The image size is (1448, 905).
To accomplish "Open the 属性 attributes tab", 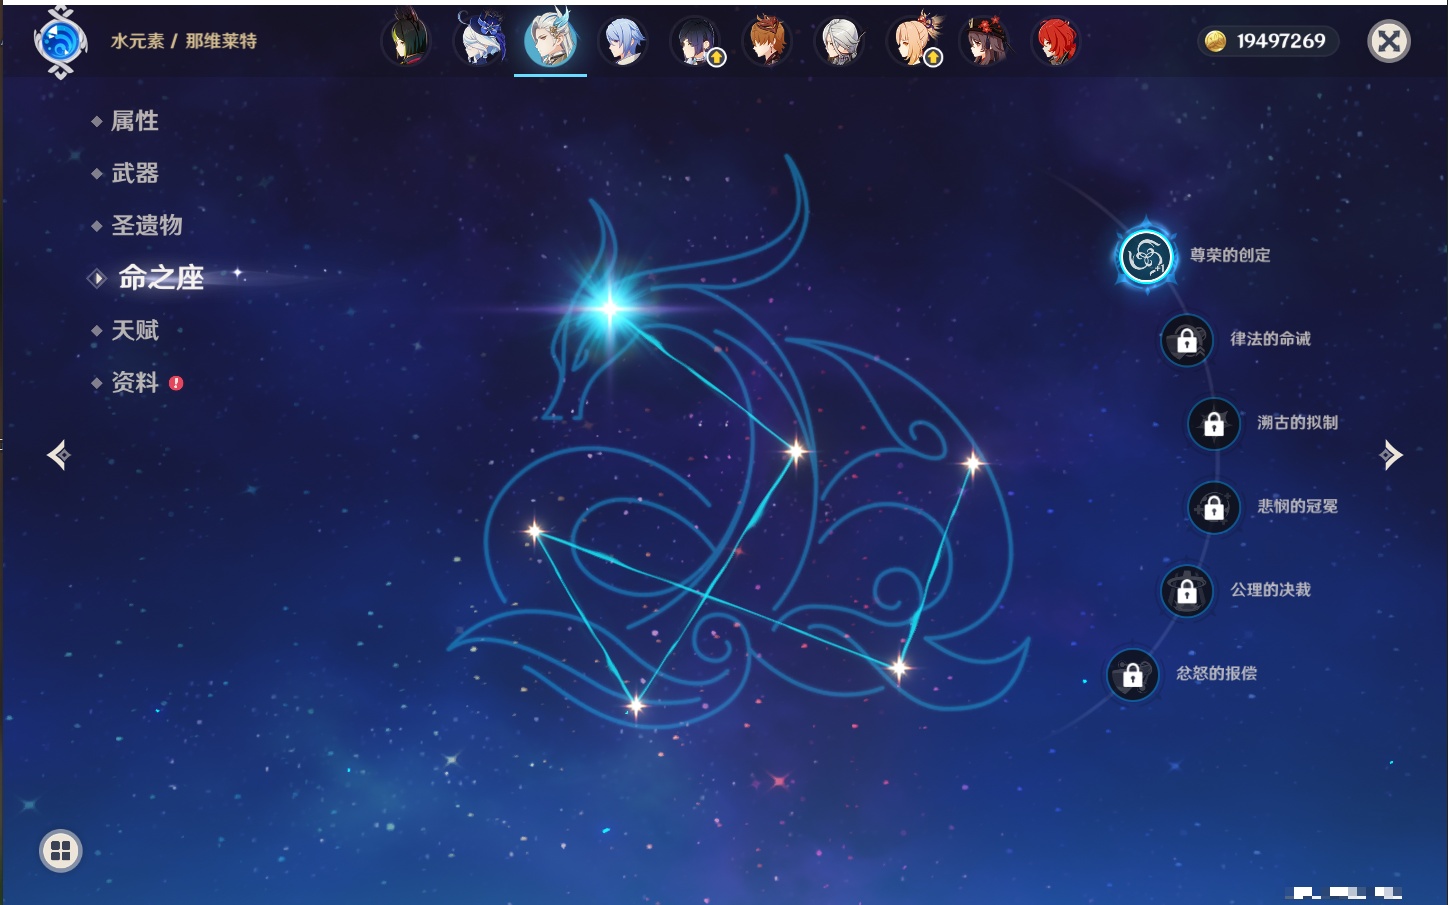I will pos(134,121).
